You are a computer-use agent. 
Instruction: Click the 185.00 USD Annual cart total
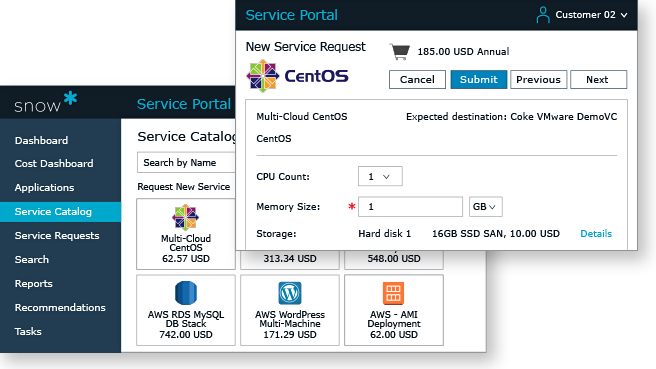[x=463, y=51]
